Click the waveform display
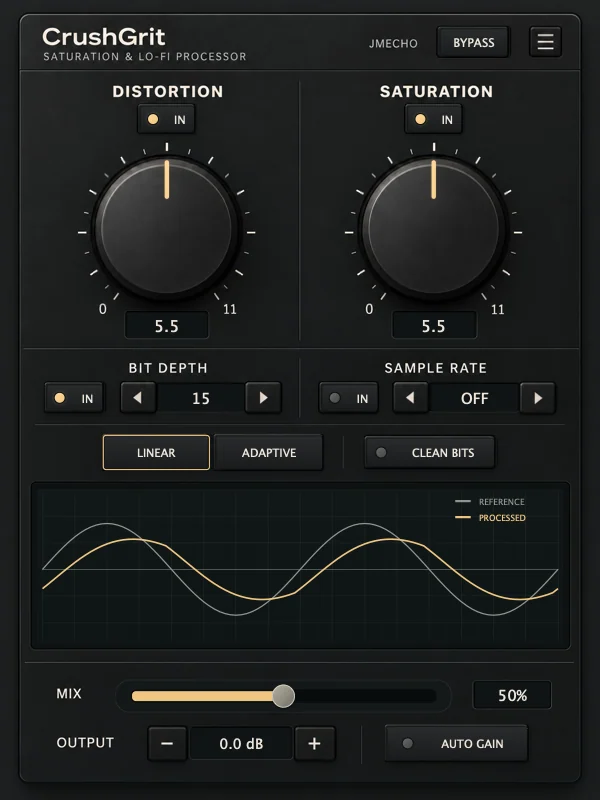This screenshot has height=800, width=600. pos(301,566)
